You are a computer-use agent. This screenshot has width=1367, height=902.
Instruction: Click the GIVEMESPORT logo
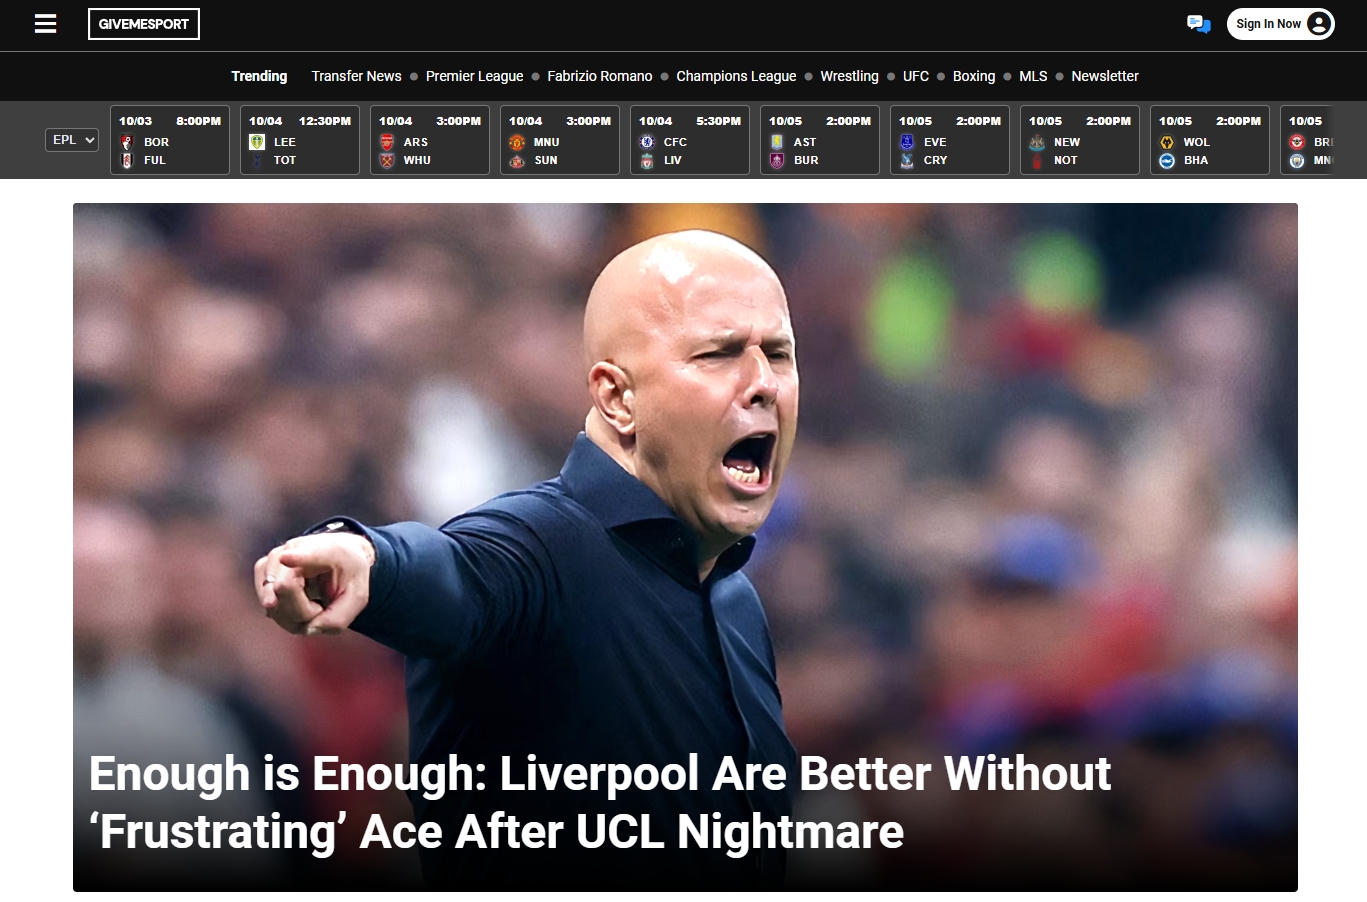(x=144, y=24)
